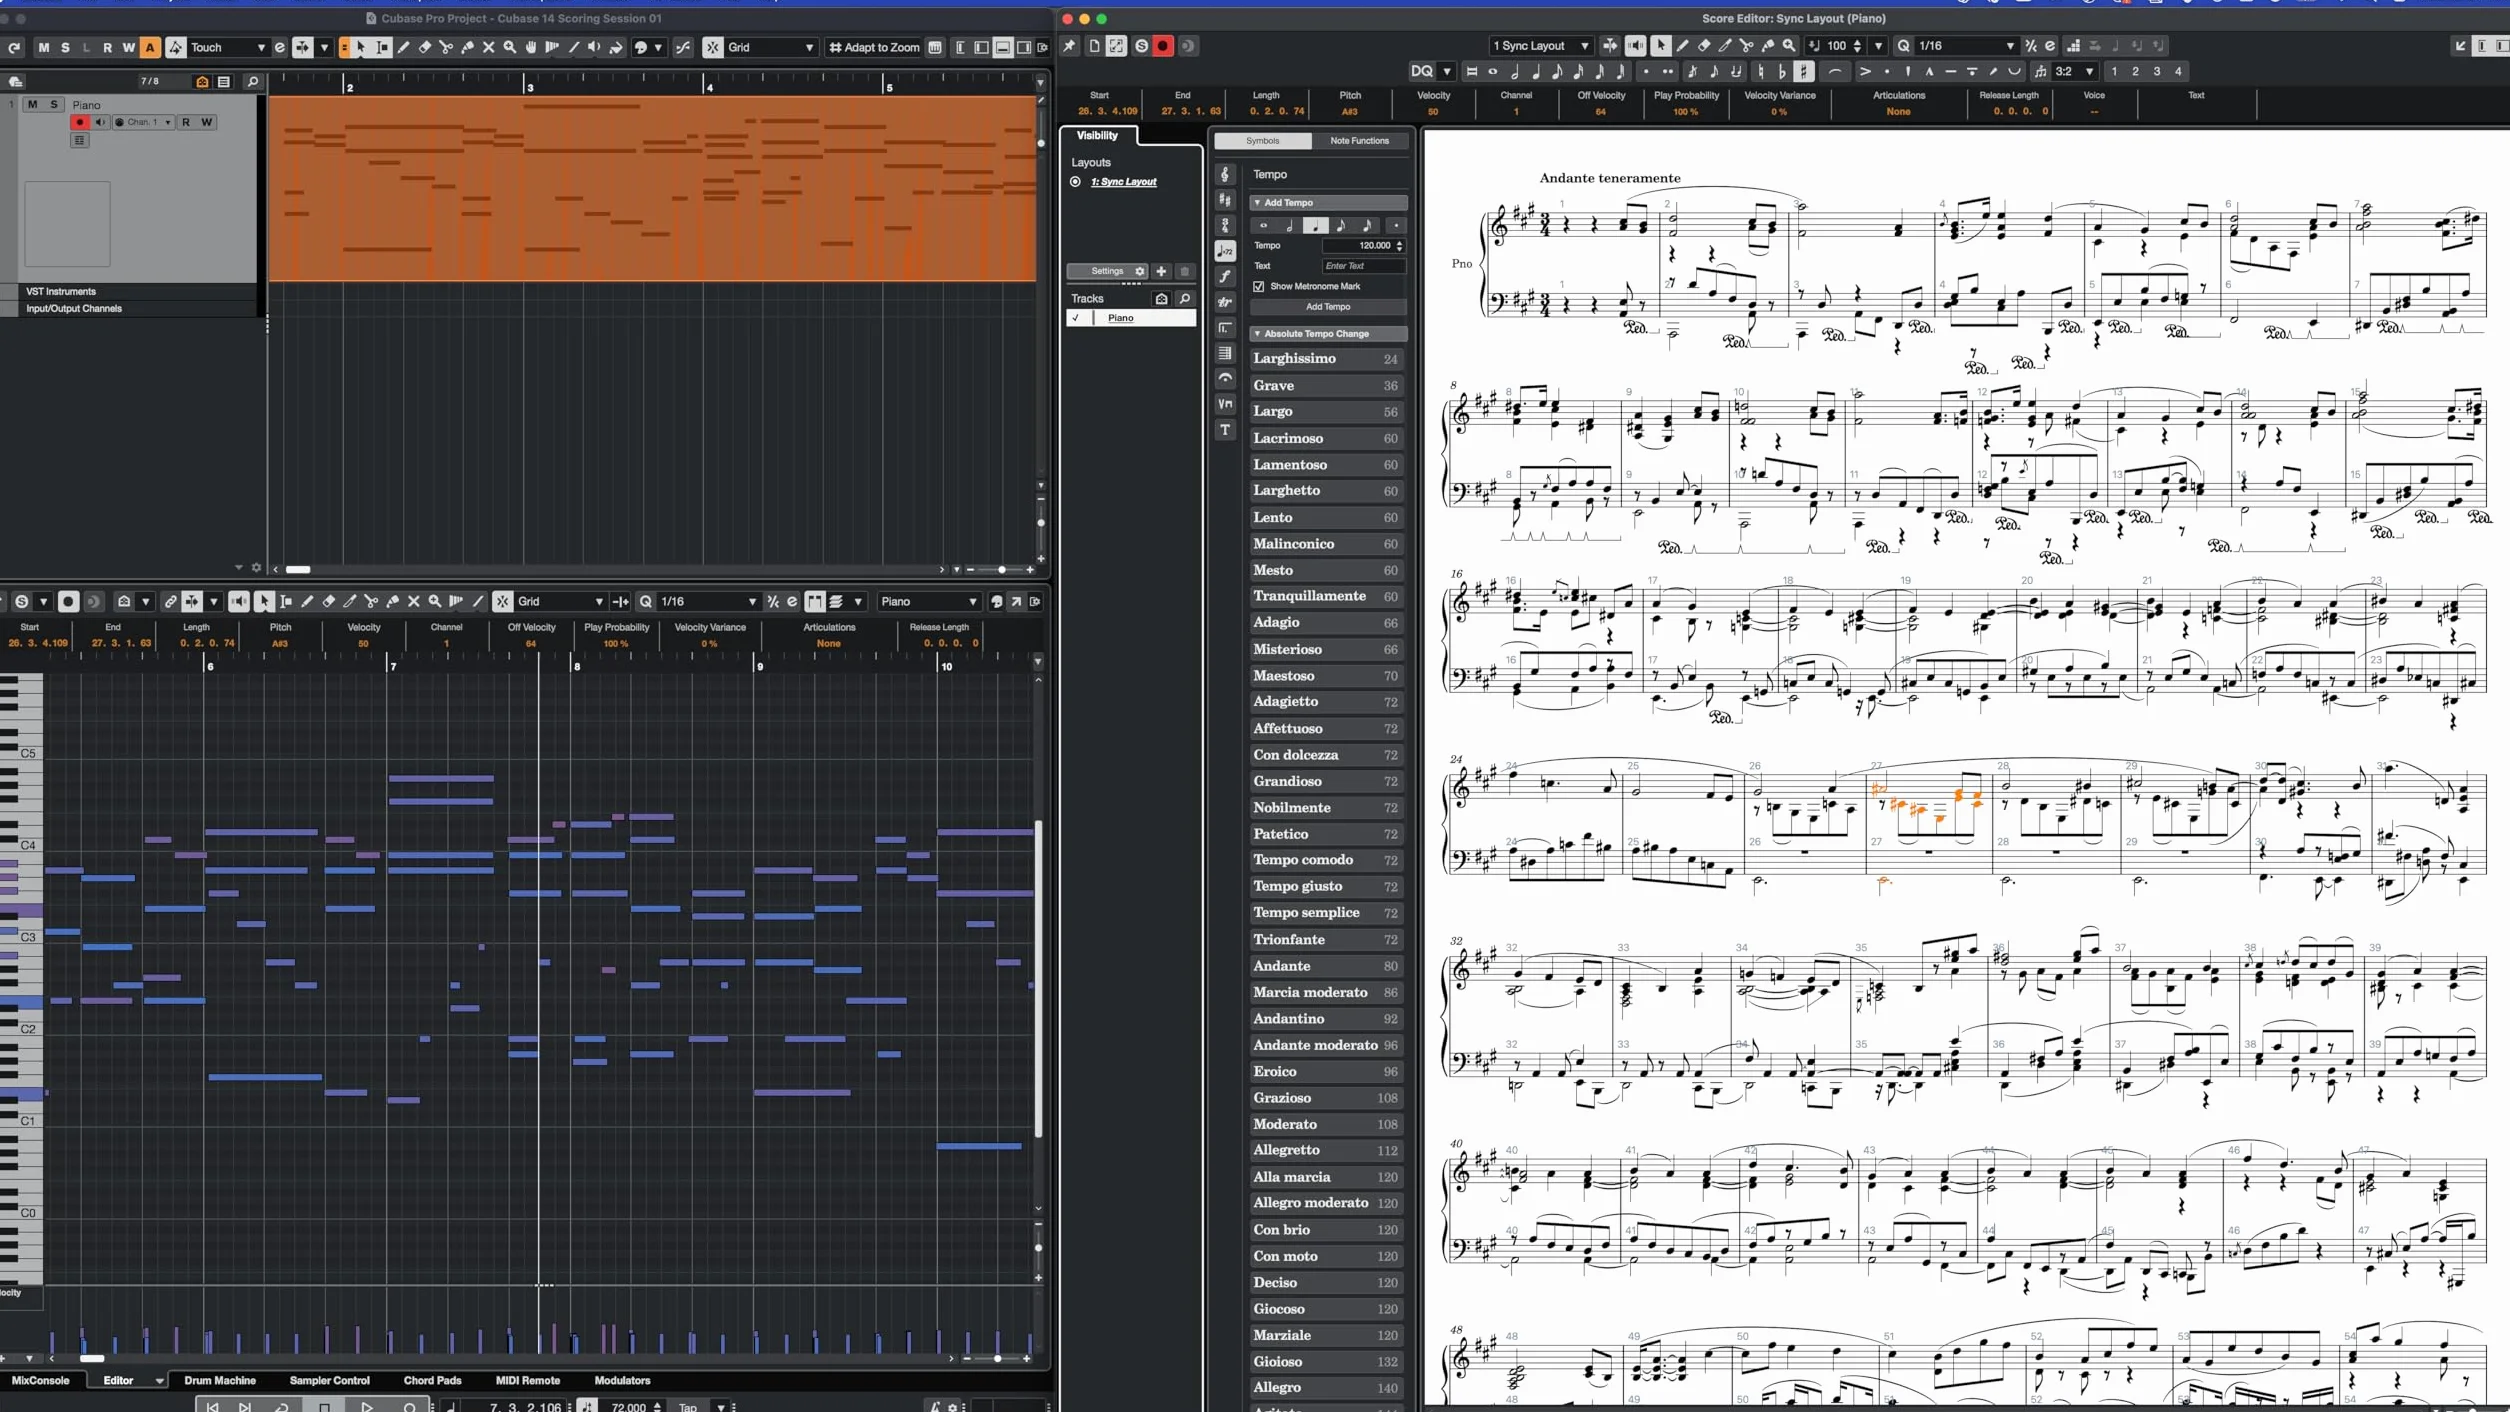Image resolution: width=2510 pixels, height=1412 pixels.
Task: Select the 1: Sync Layout radio button
Action: (x=1076, y=182)
